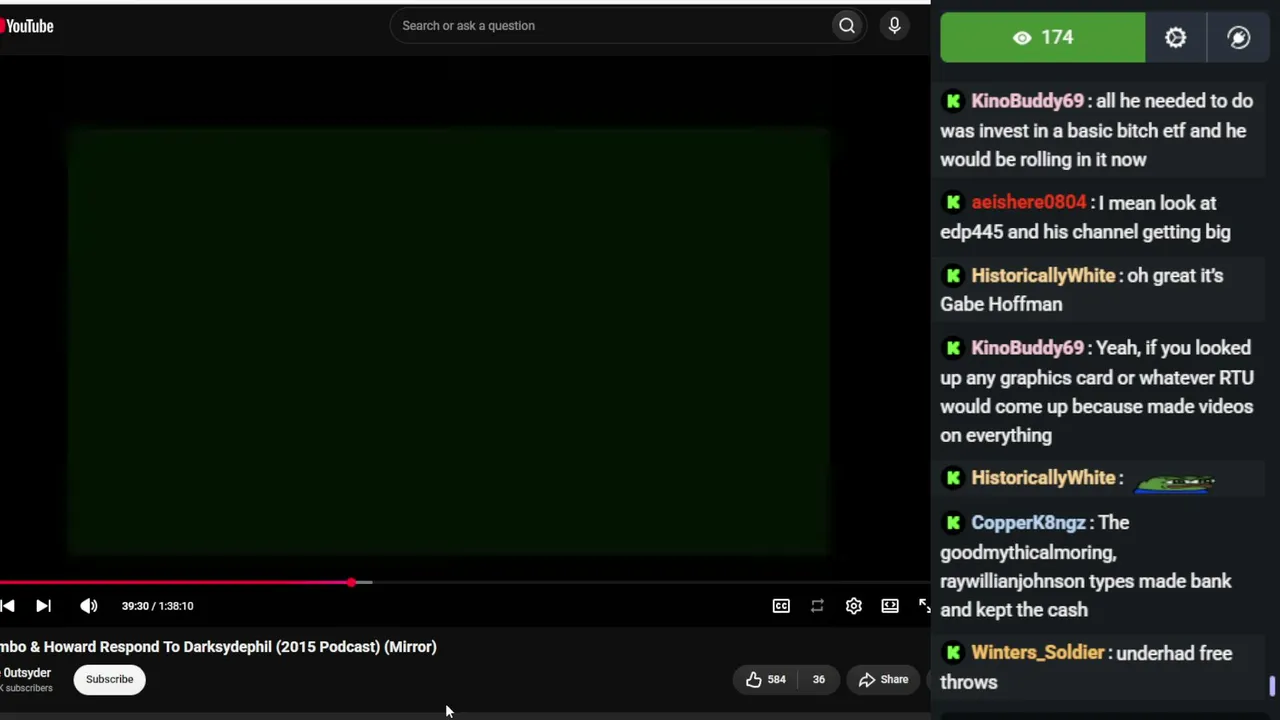This screenshot has width=1280, height=720.
Task: Focus the 'Search or ask a question' field
Action: [610, 26]
